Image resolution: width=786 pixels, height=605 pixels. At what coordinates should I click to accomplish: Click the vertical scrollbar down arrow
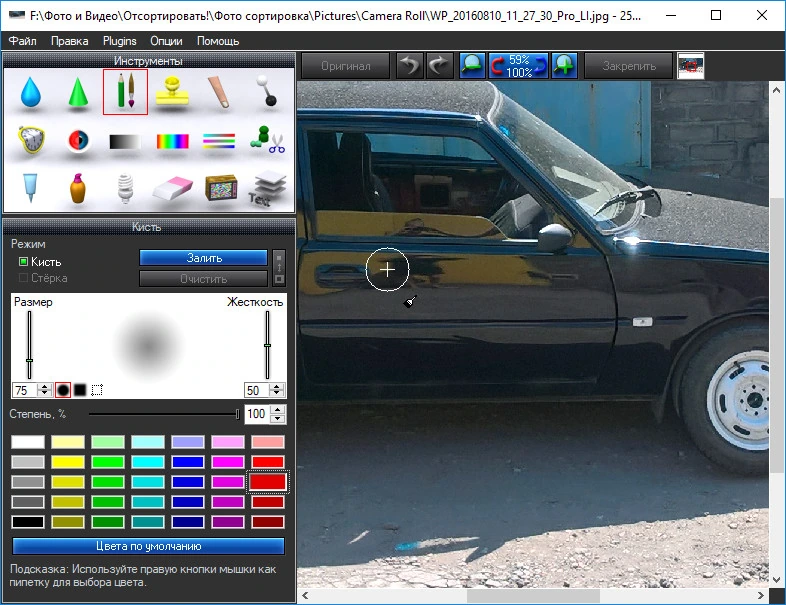point(776,580)
